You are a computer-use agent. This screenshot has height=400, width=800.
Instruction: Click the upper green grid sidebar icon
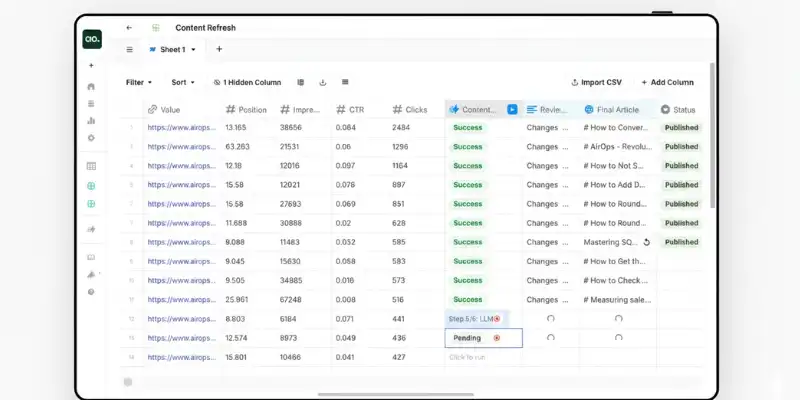coord(91,186)
